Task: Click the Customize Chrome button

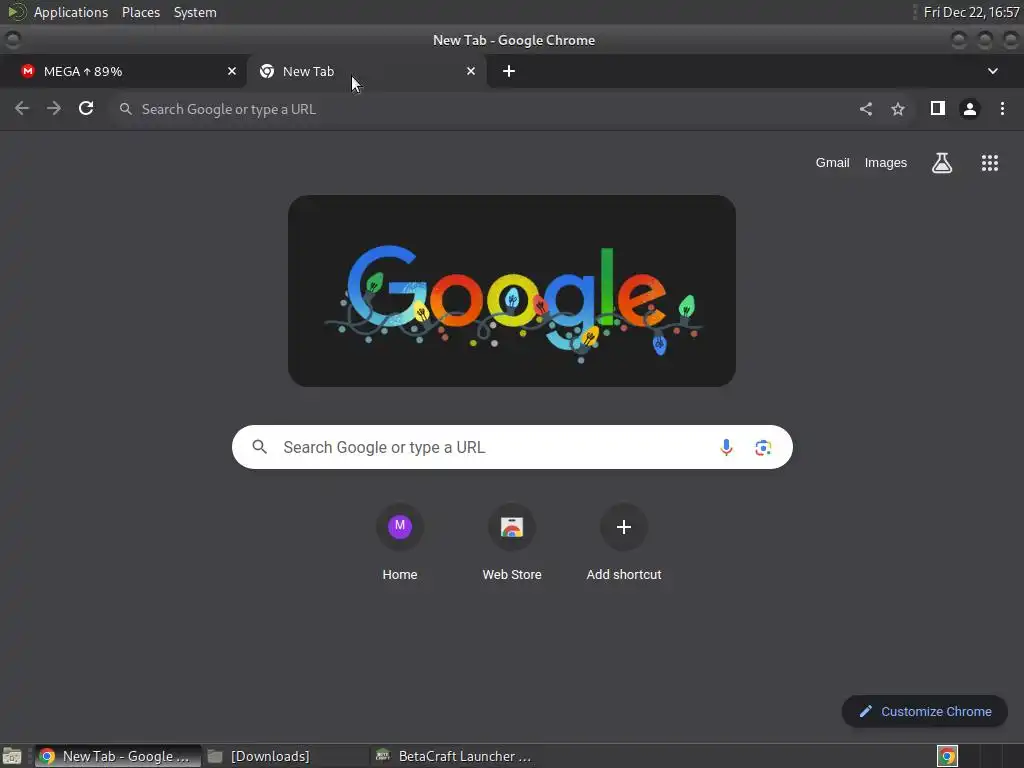Action: [x=925, y=711]
